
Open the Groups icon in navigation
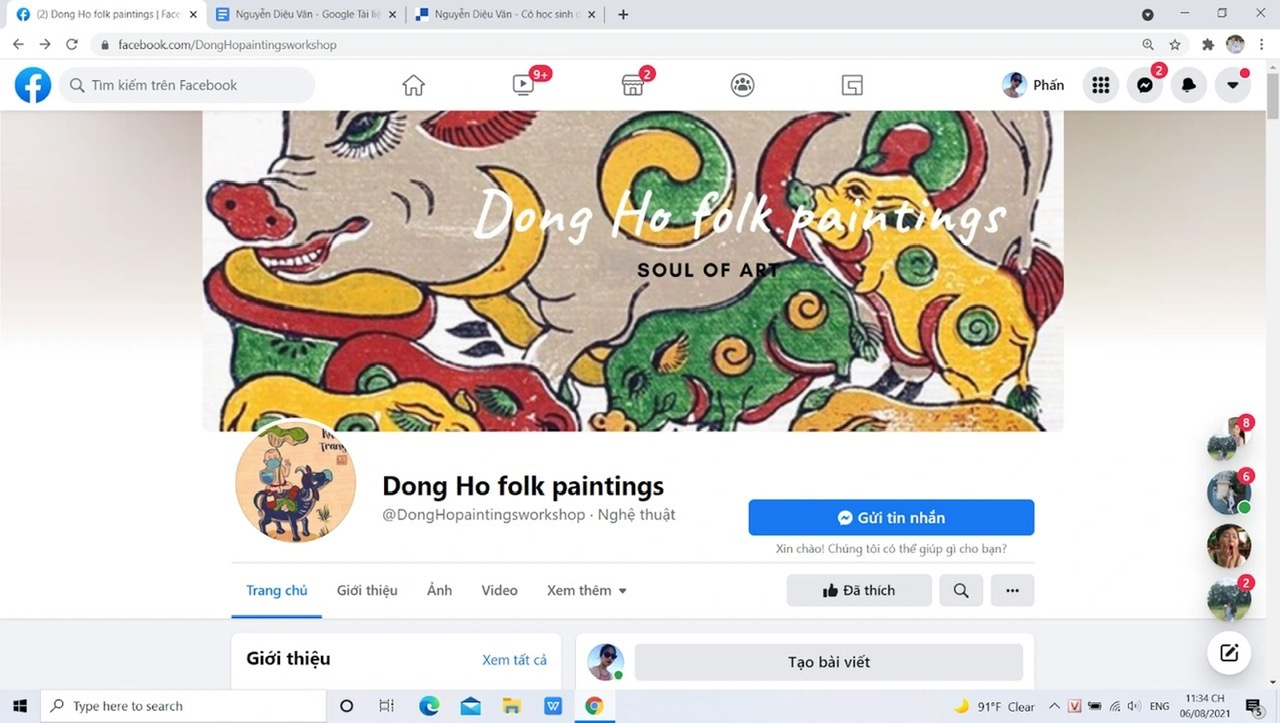742,85
